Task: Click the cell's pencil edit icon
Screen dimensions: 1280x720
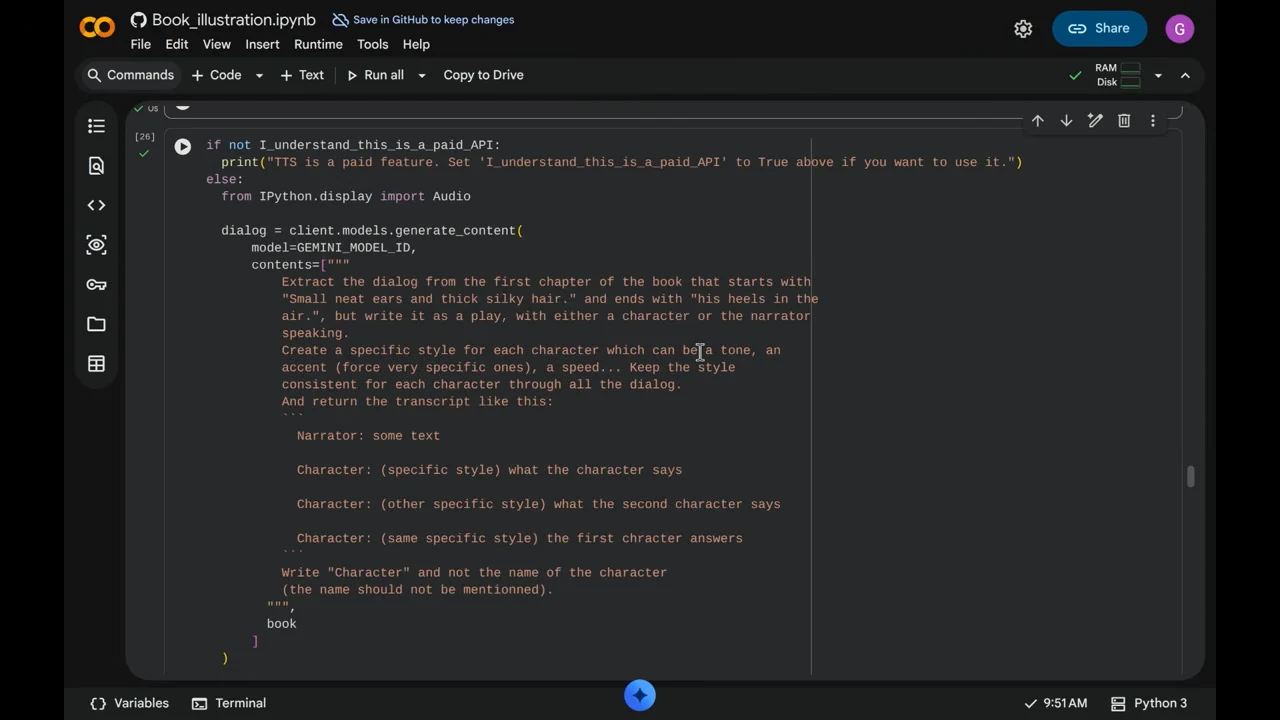Action: [x=1095, y=121]
